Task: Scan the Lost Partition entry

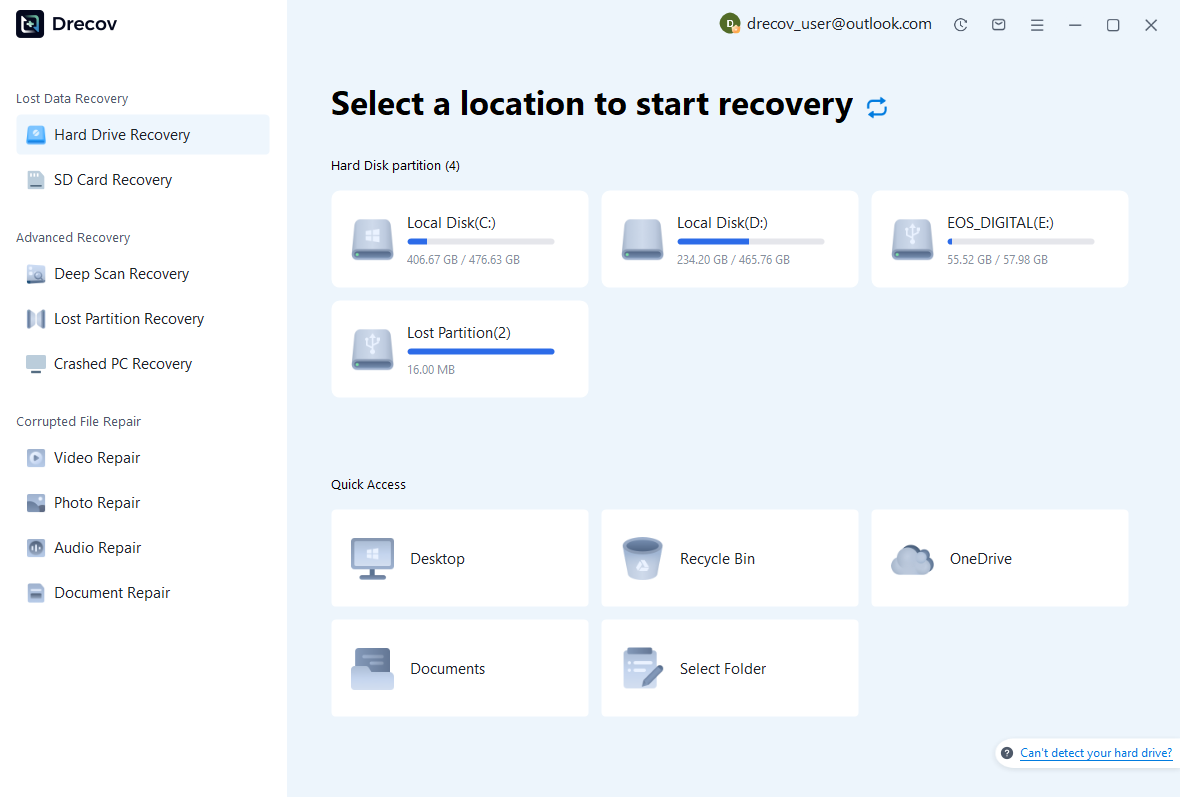Action: click(459, 348)
